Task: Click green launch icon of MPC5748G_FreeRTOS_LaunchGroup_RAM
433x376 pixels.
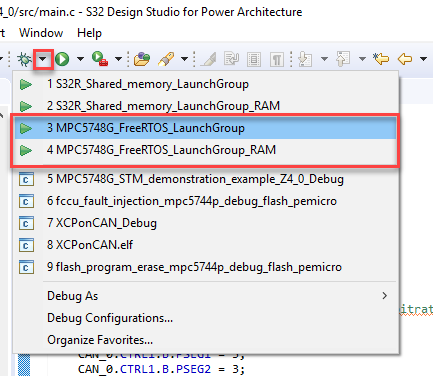Action: (26, 150)
